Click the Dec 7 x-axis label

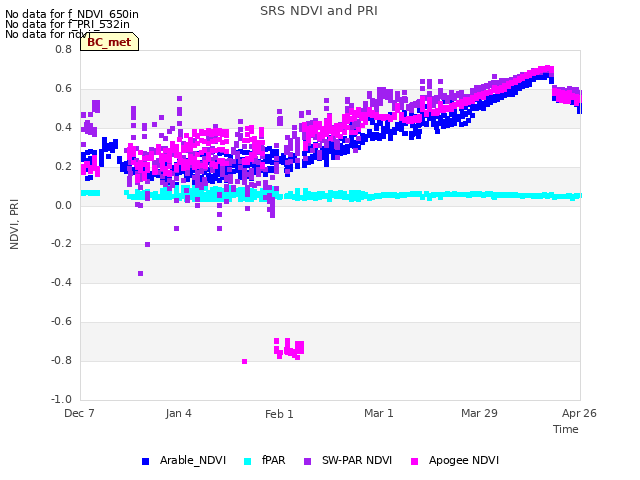[79, 413]
